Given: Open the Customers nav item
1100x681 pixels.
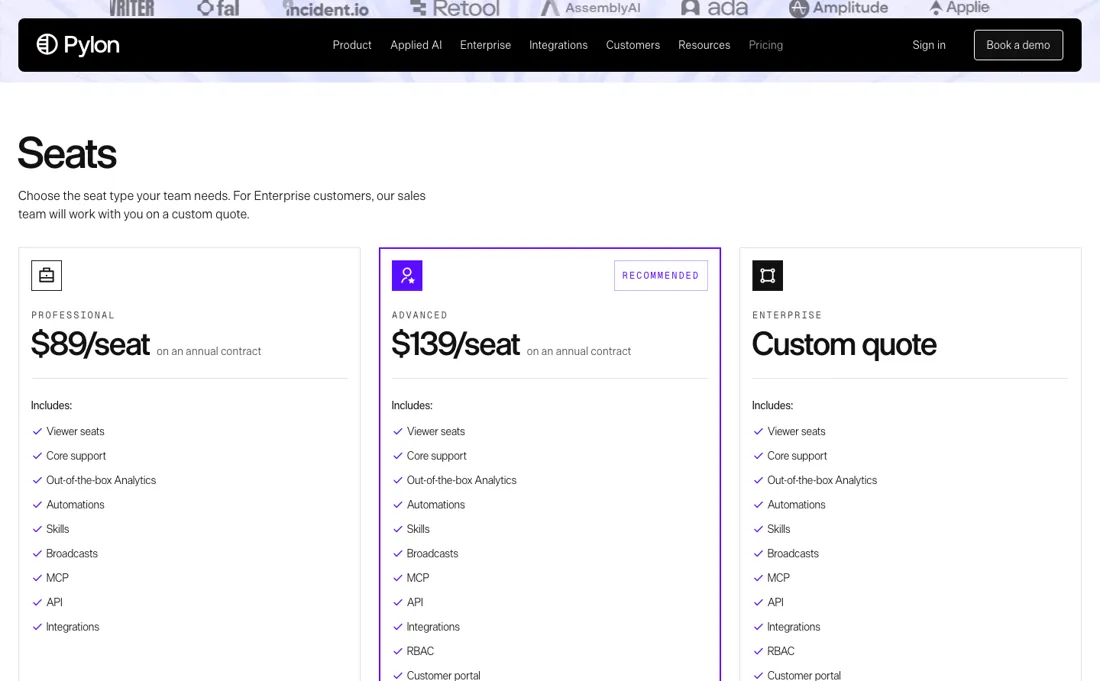Looking at the screenshot, I should [633, 45].
